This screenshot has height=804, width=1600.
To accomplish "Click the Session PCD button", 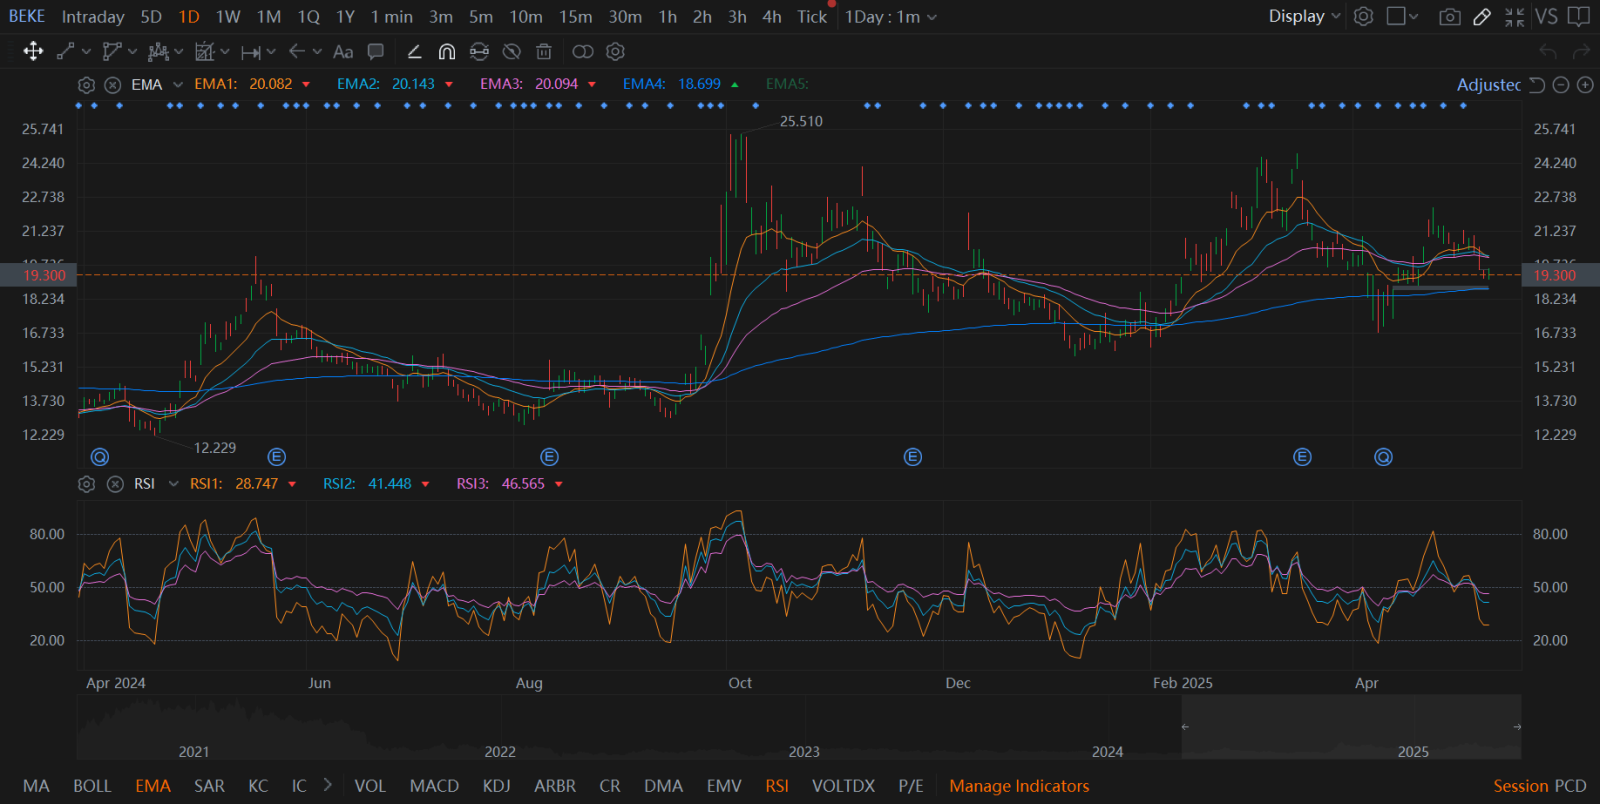I will [x=1540, y=786].
